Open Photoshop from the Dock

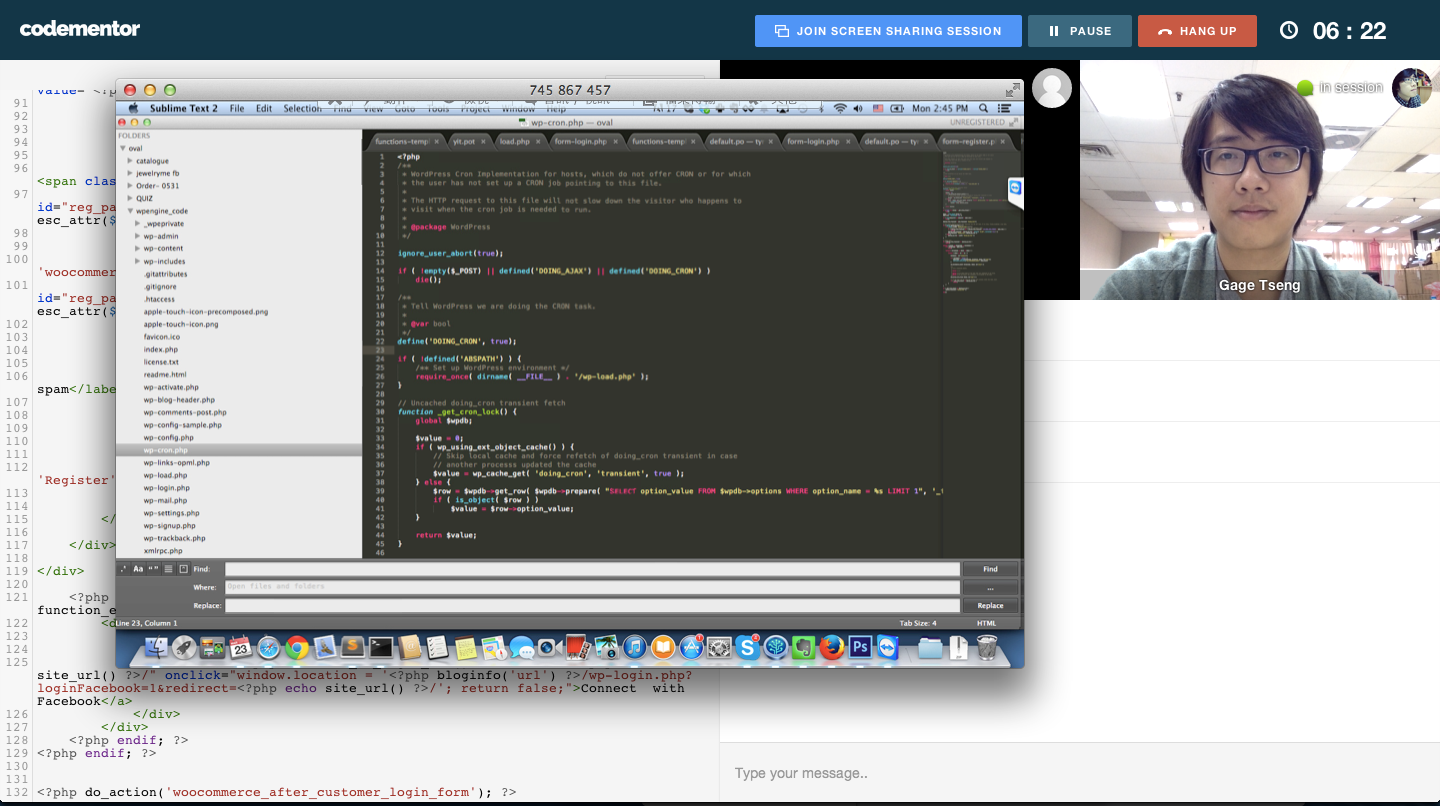pos(861,647)
